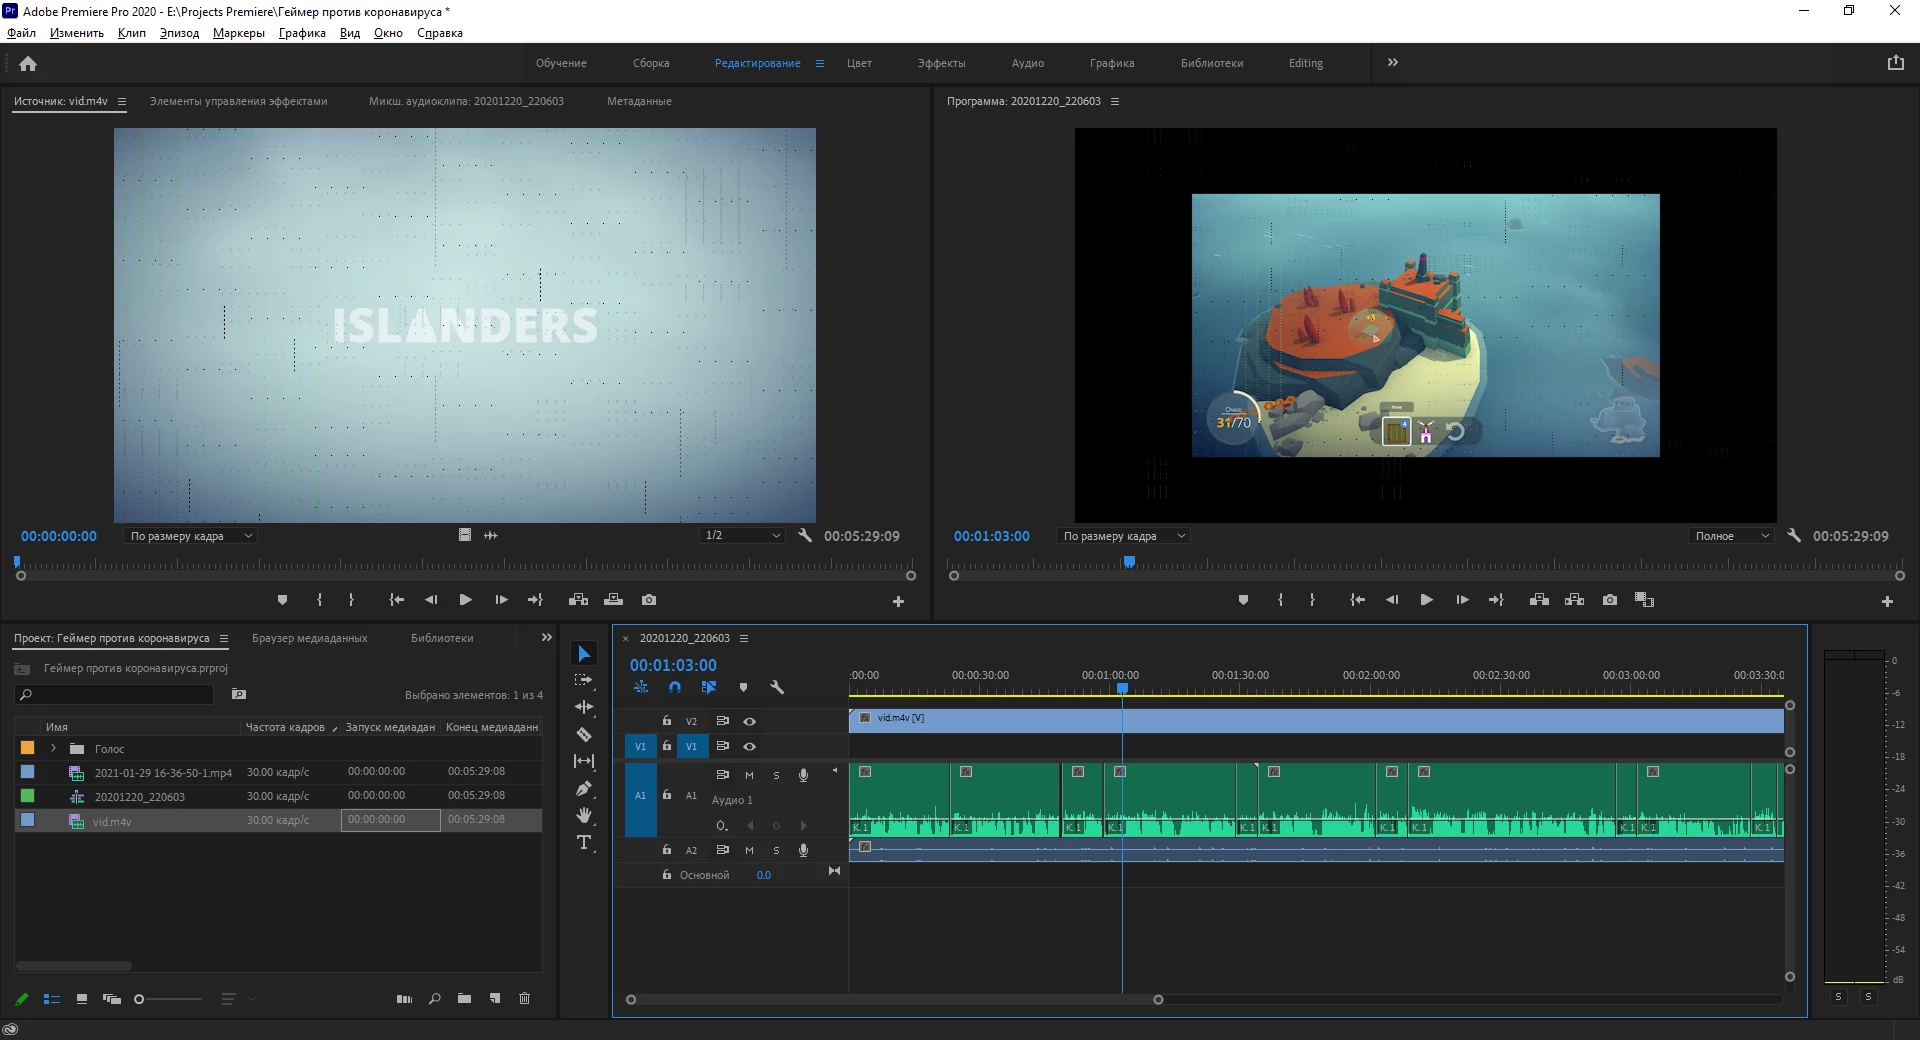Open the Маркеры menu
The height and width of the screenshot is (1040, 1920).
239,33
